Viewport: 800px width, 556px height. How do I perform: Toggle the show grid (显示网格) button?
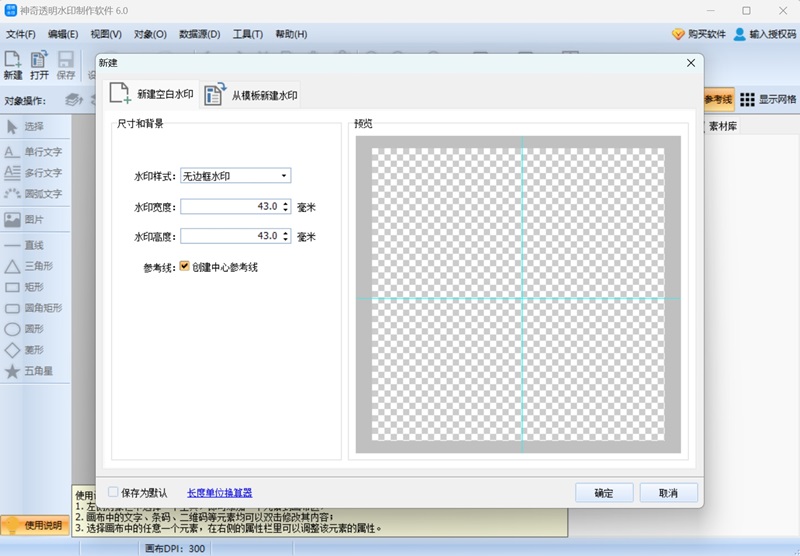tap(769, 99)
